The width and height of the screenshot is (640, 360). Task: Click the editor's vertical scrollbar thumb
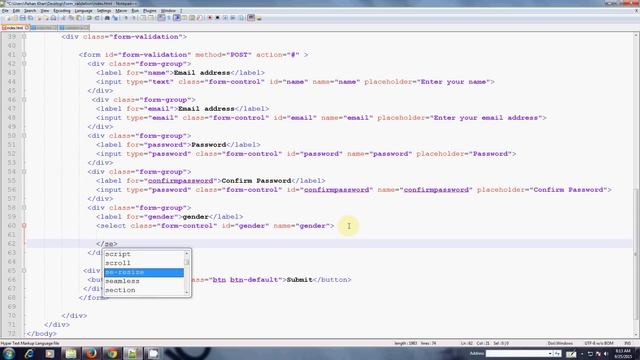[636, 253]
